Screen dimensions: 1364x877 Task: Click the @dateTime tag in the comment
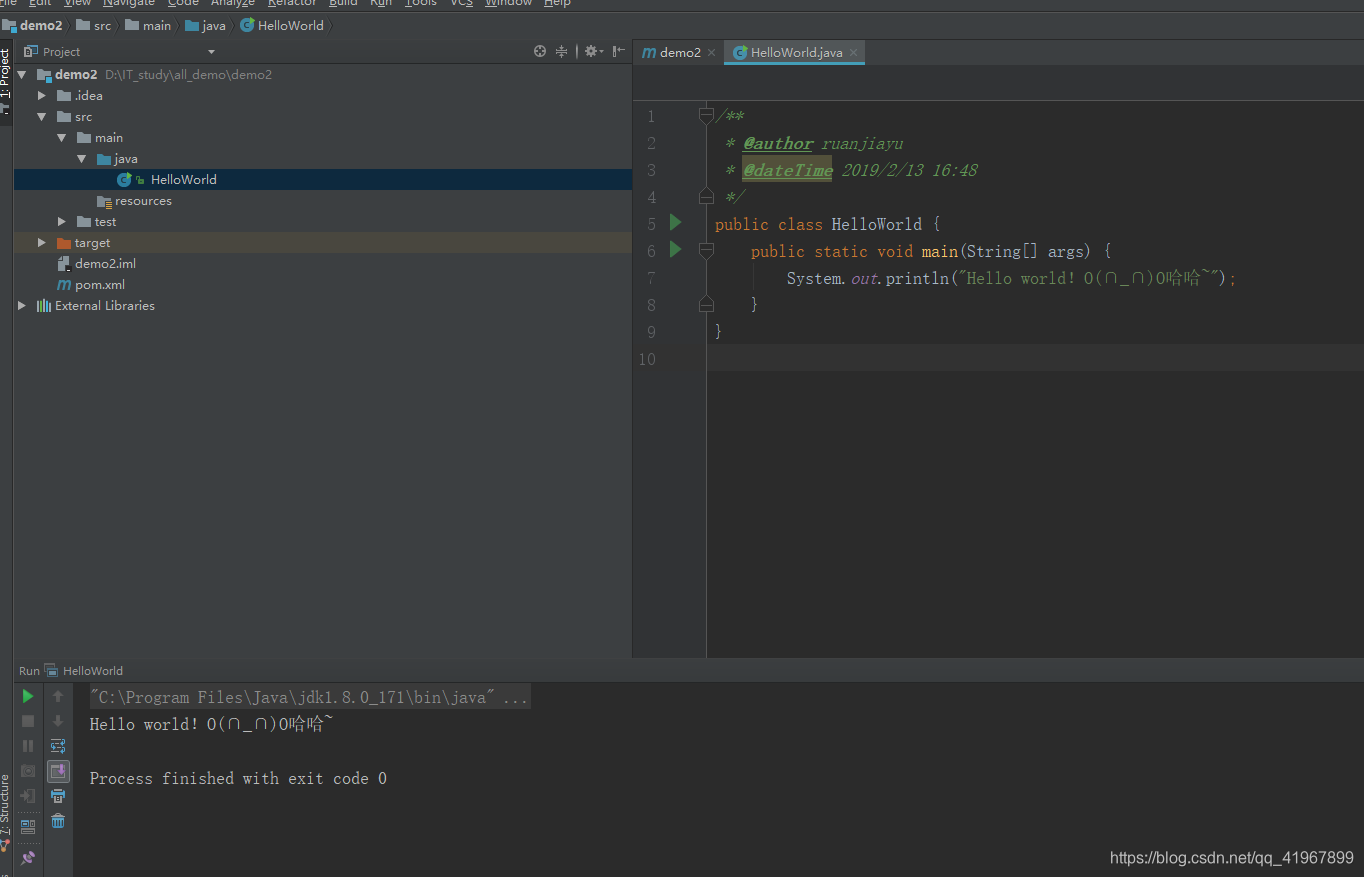click(x=787, y=171)
